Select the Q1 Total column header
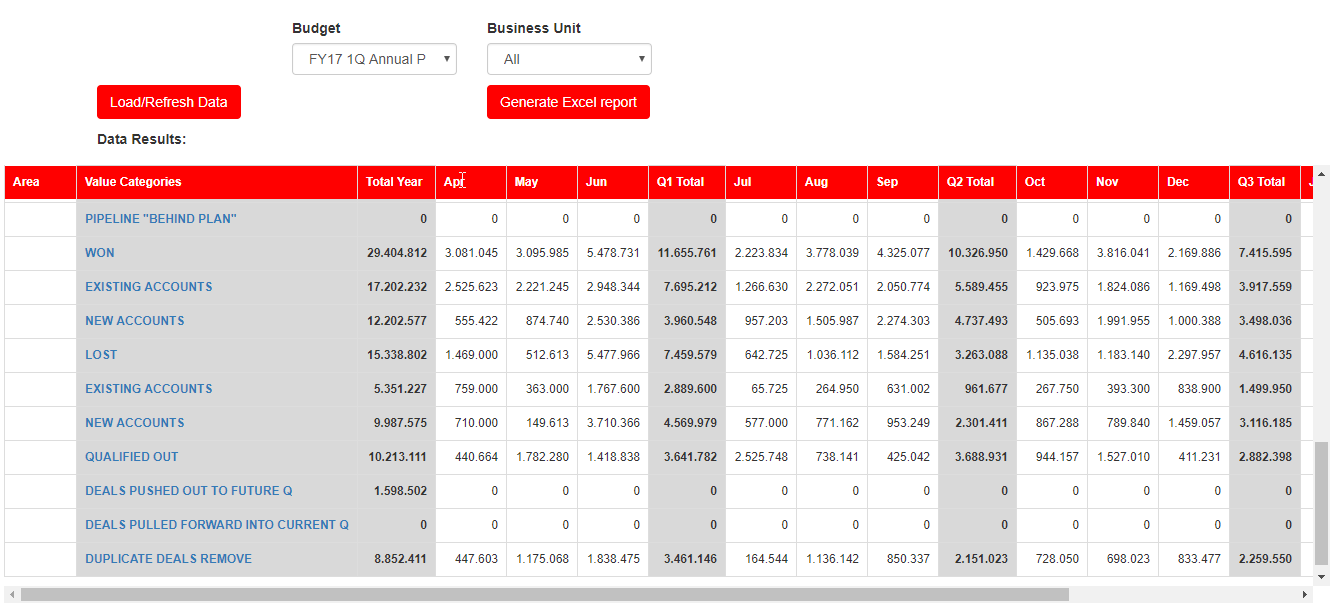The height and width of the screenshot is (607, 1339). [680, 182]
